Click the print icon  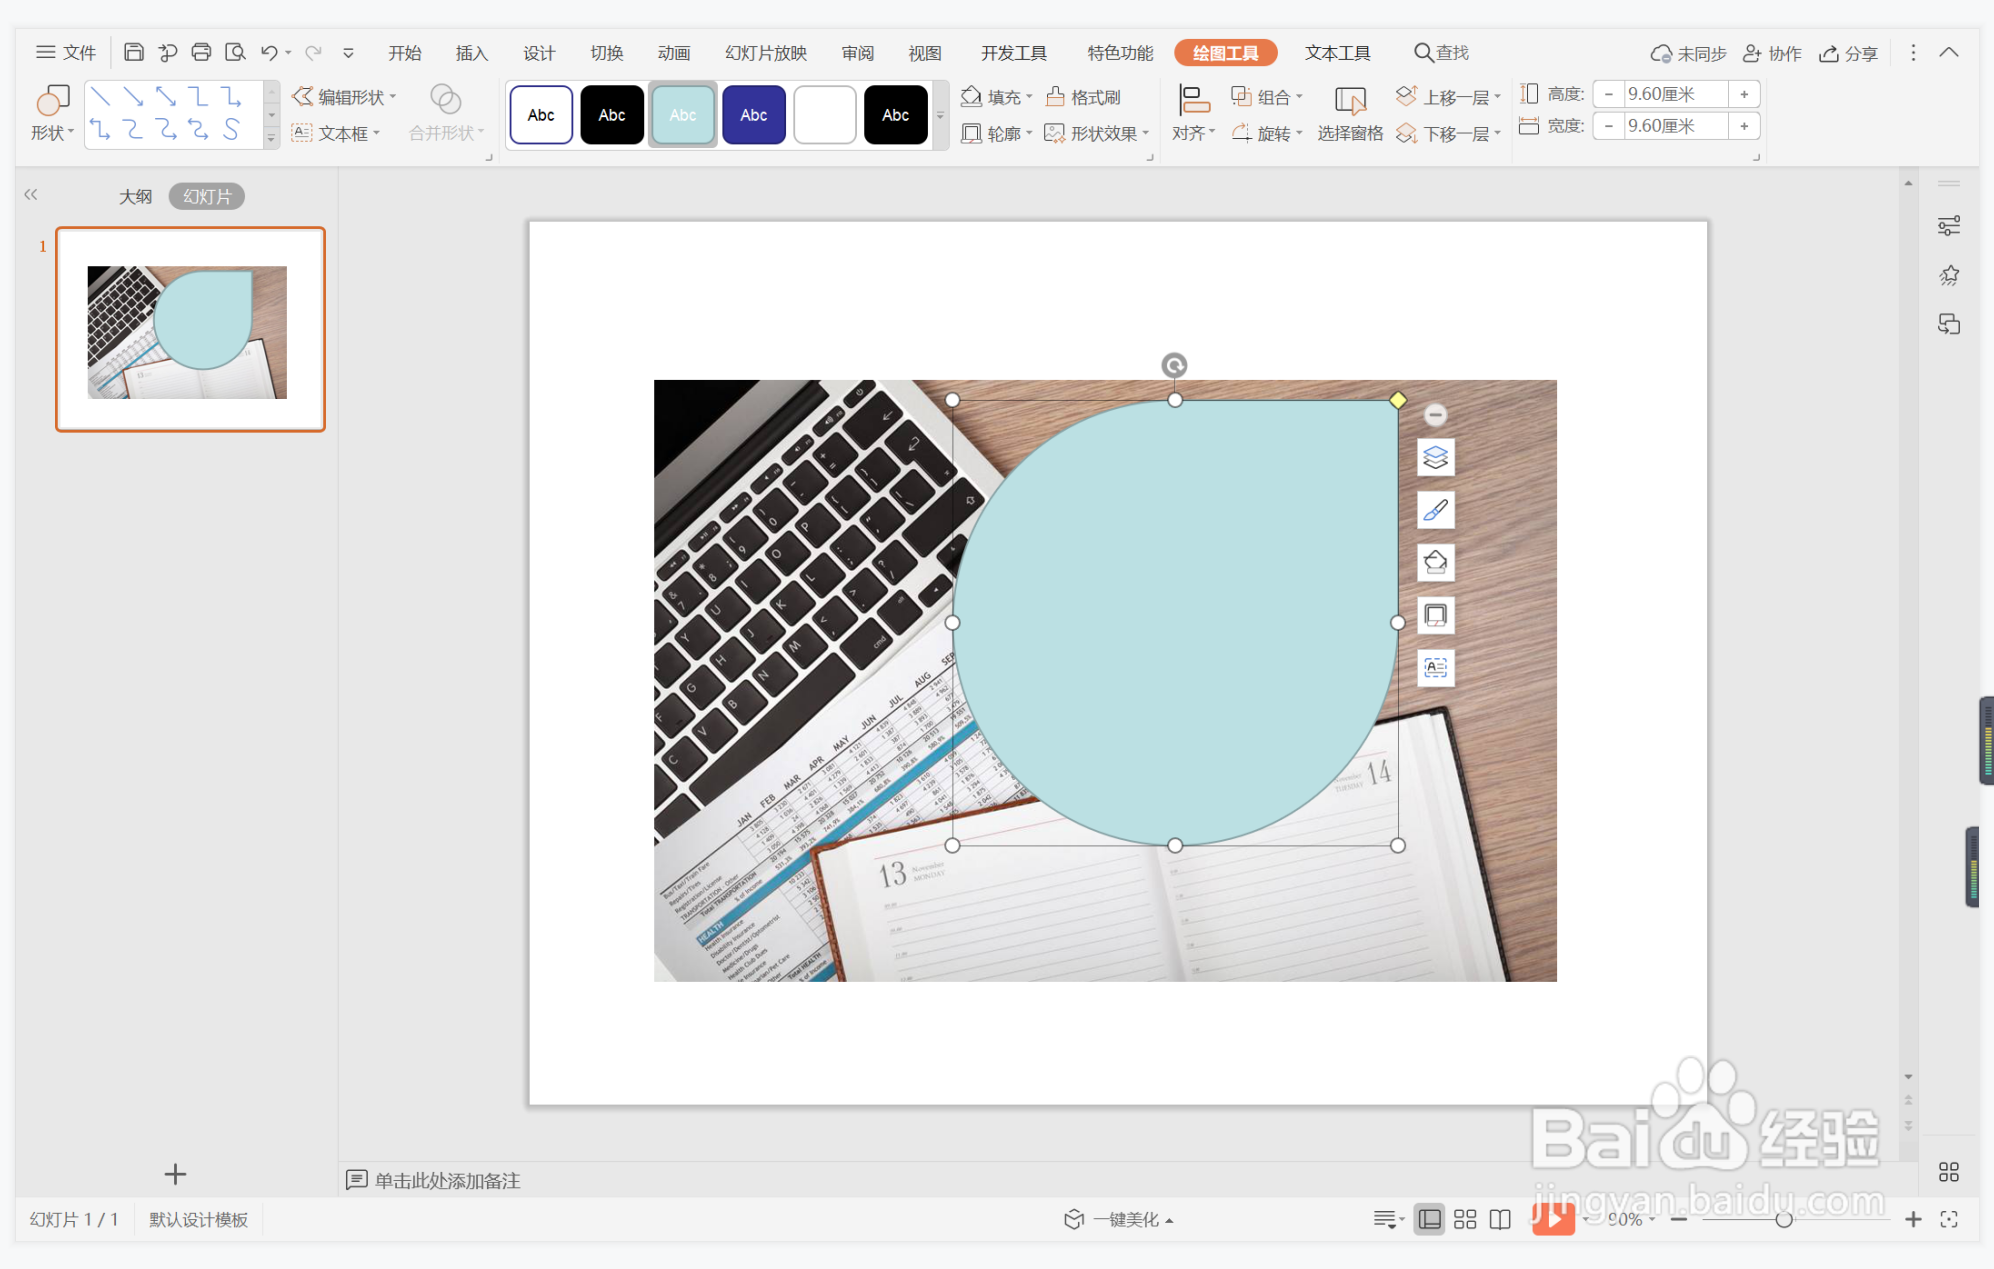(x=201, y=52)
